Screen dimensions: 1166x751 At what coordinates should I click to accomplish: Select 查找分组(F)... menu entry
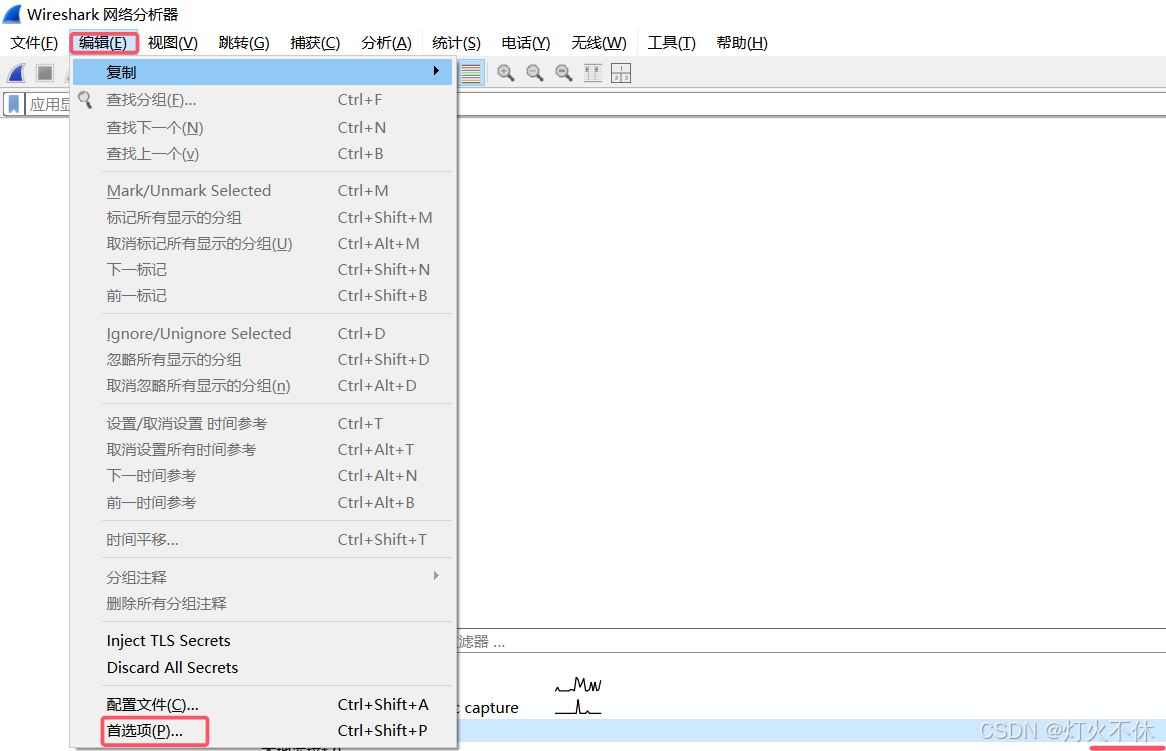262,100
